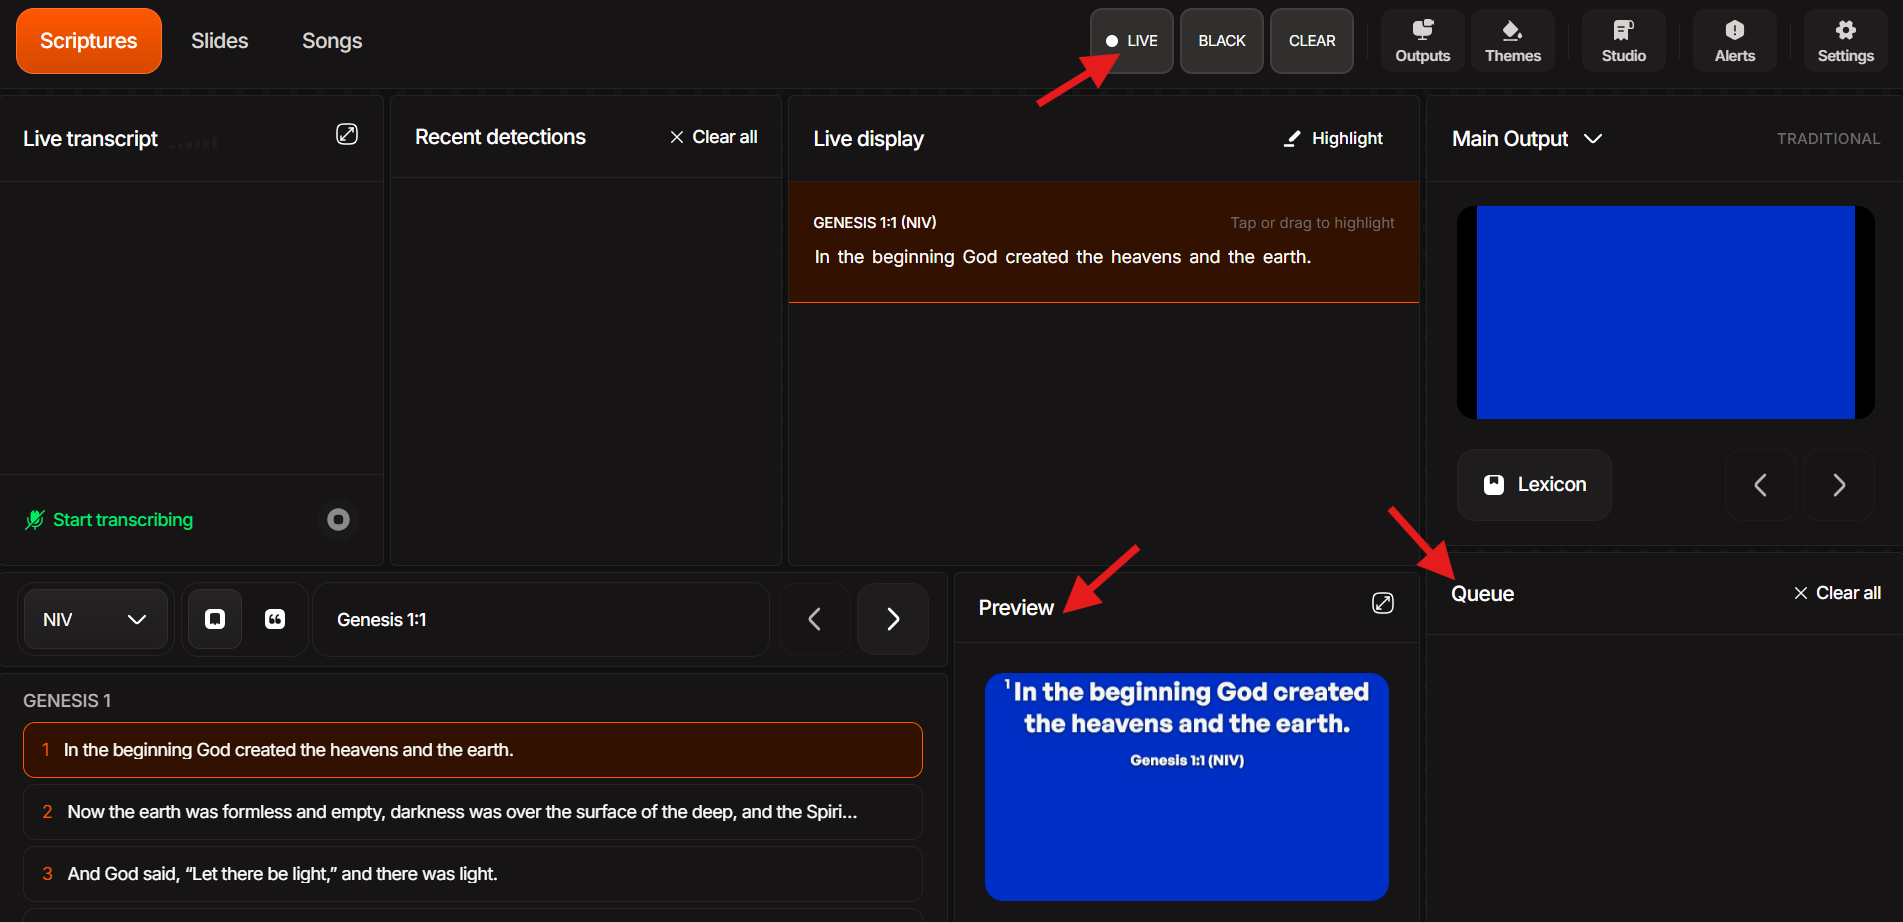Open the Lexicon button

click(1534, 485)
